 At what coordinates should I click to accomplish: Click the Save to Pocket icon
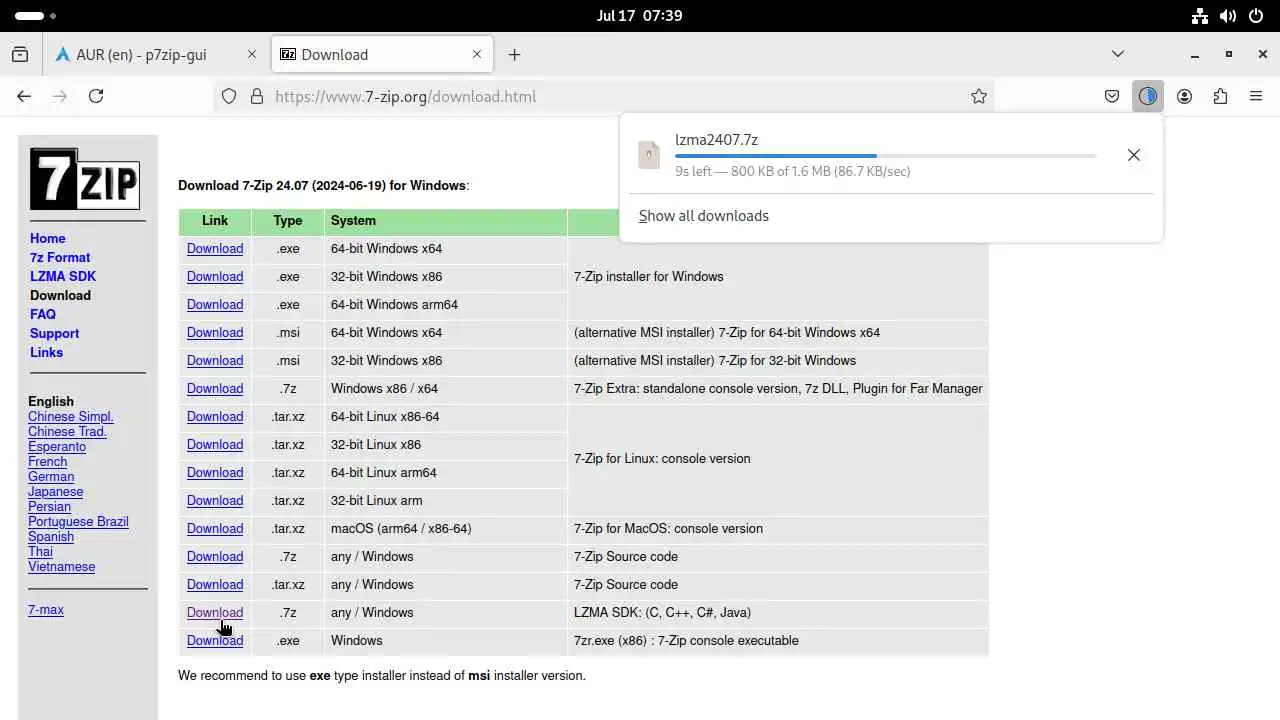[x=1112, y=96]
